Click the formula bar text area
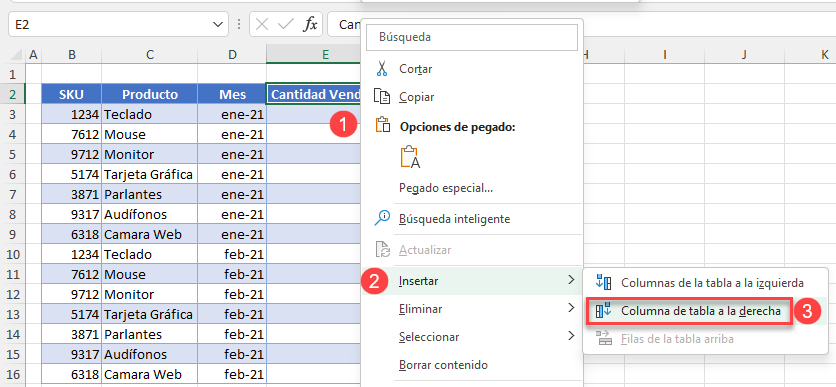The image size is (836, 387). click(x=344, y=25)
